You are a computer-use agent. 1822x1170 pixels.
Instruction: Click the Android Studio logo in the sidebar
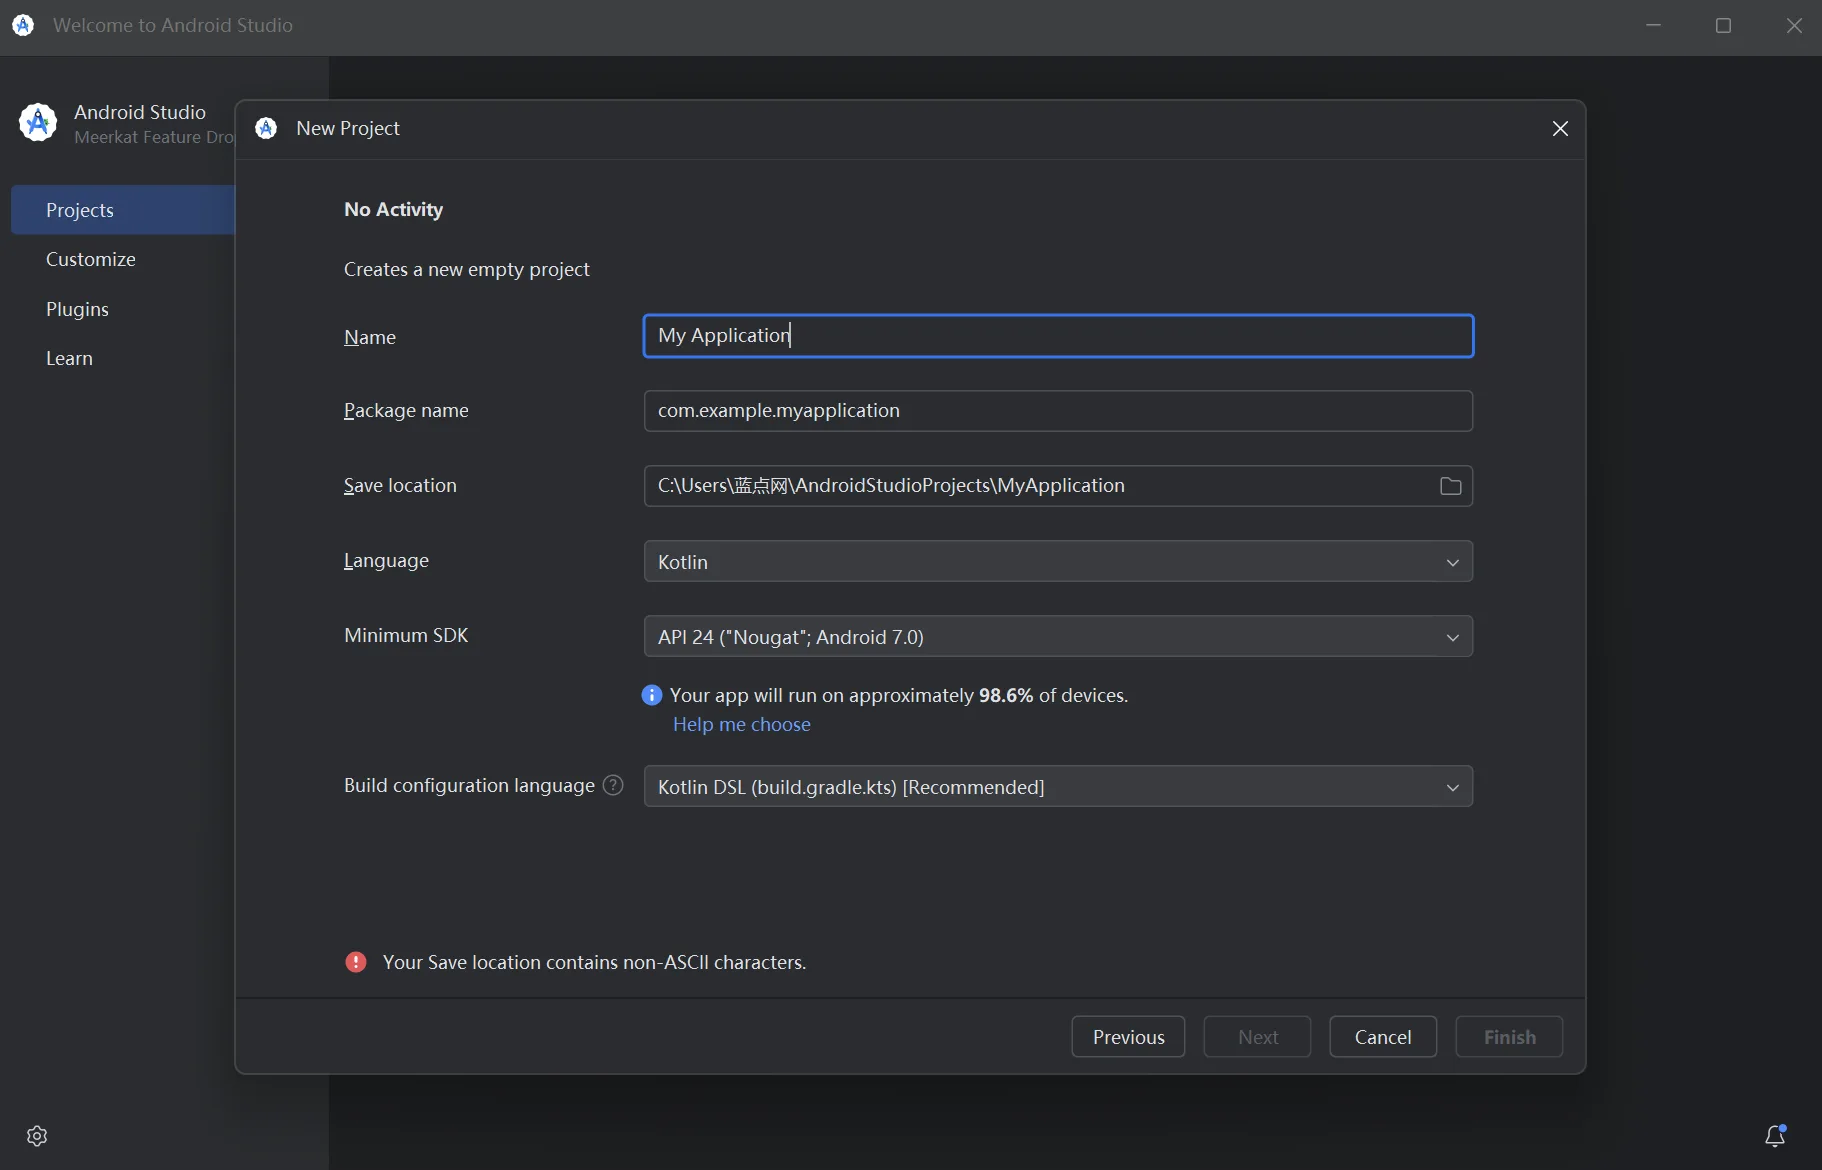click(38, 123)
